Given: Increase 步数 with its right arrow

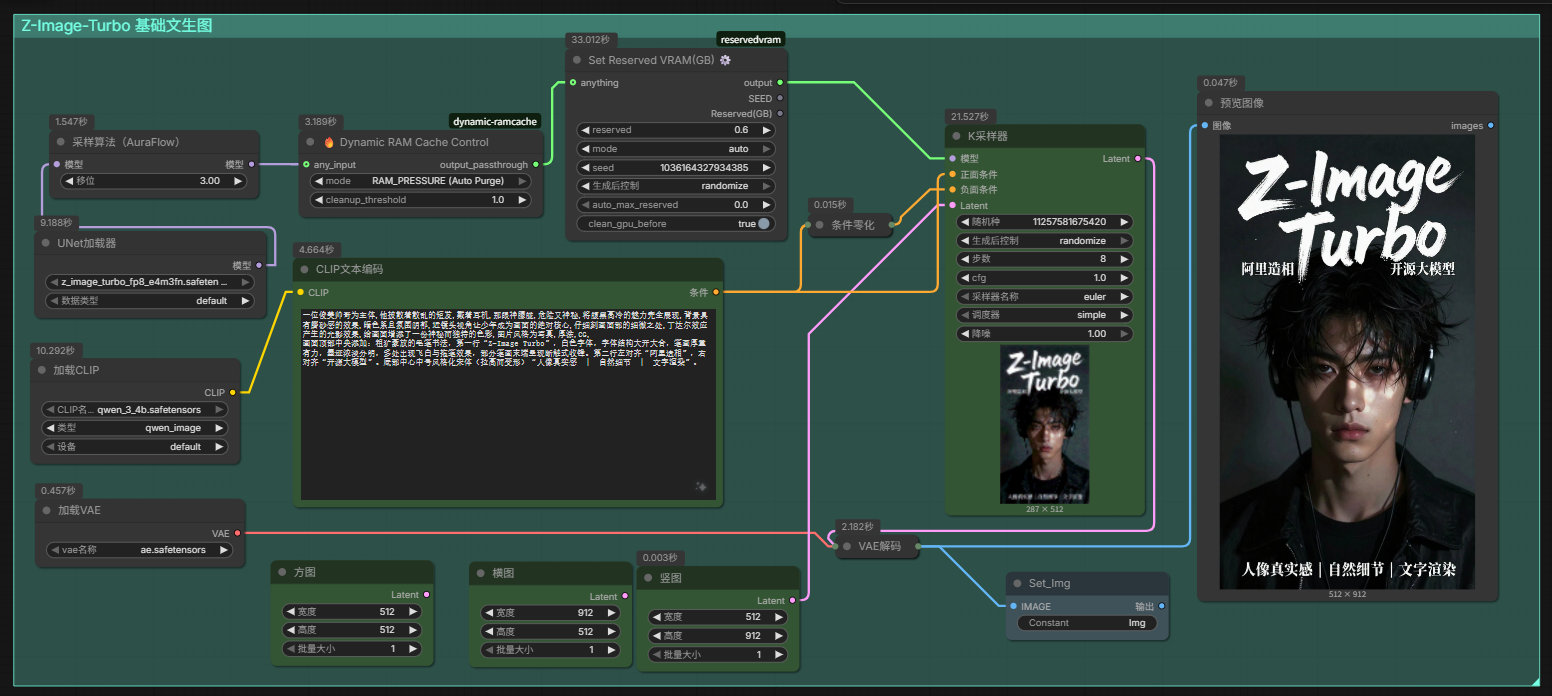Looking at the screenshot, I should click(x=1123, y=259).
